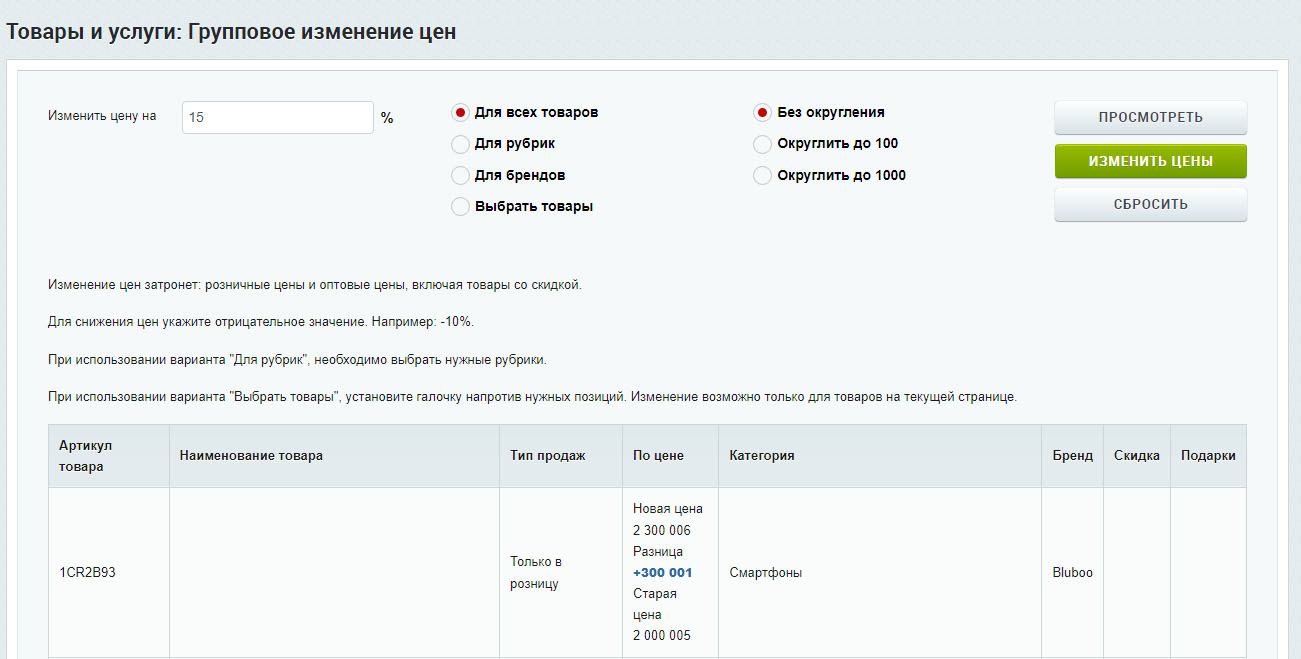This screenshot has height=659, width=1301.
Task: Click the "По цене" column header
Action: tap(658, 456)
